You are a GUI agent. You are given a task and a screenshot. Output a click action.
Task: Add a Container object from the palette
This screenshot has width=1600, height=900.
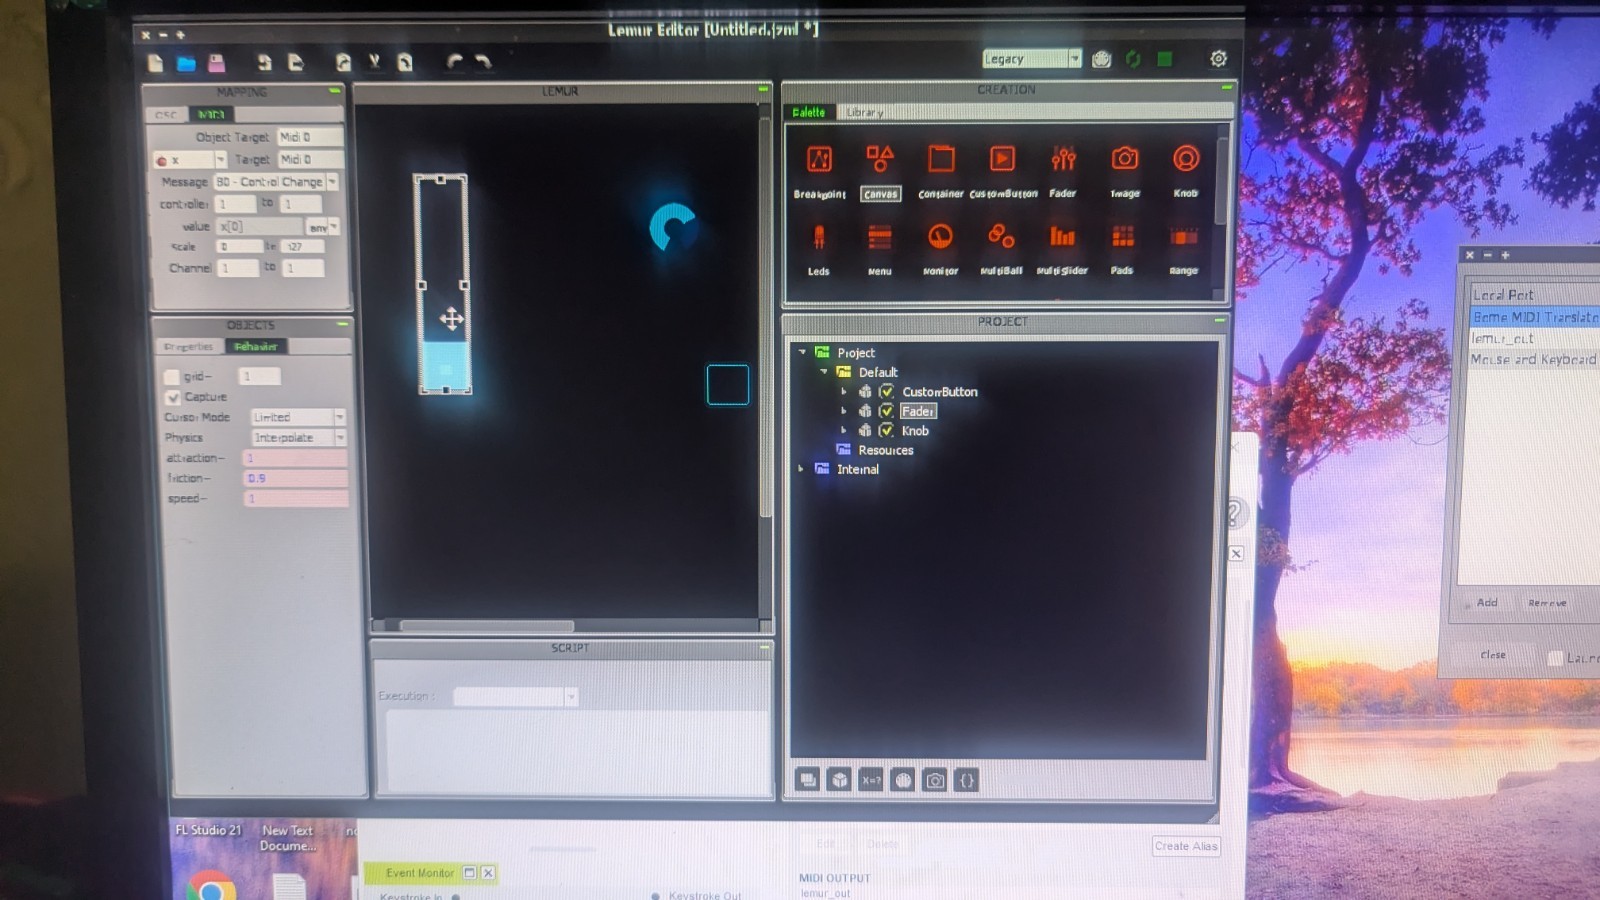tap(941, 170)
